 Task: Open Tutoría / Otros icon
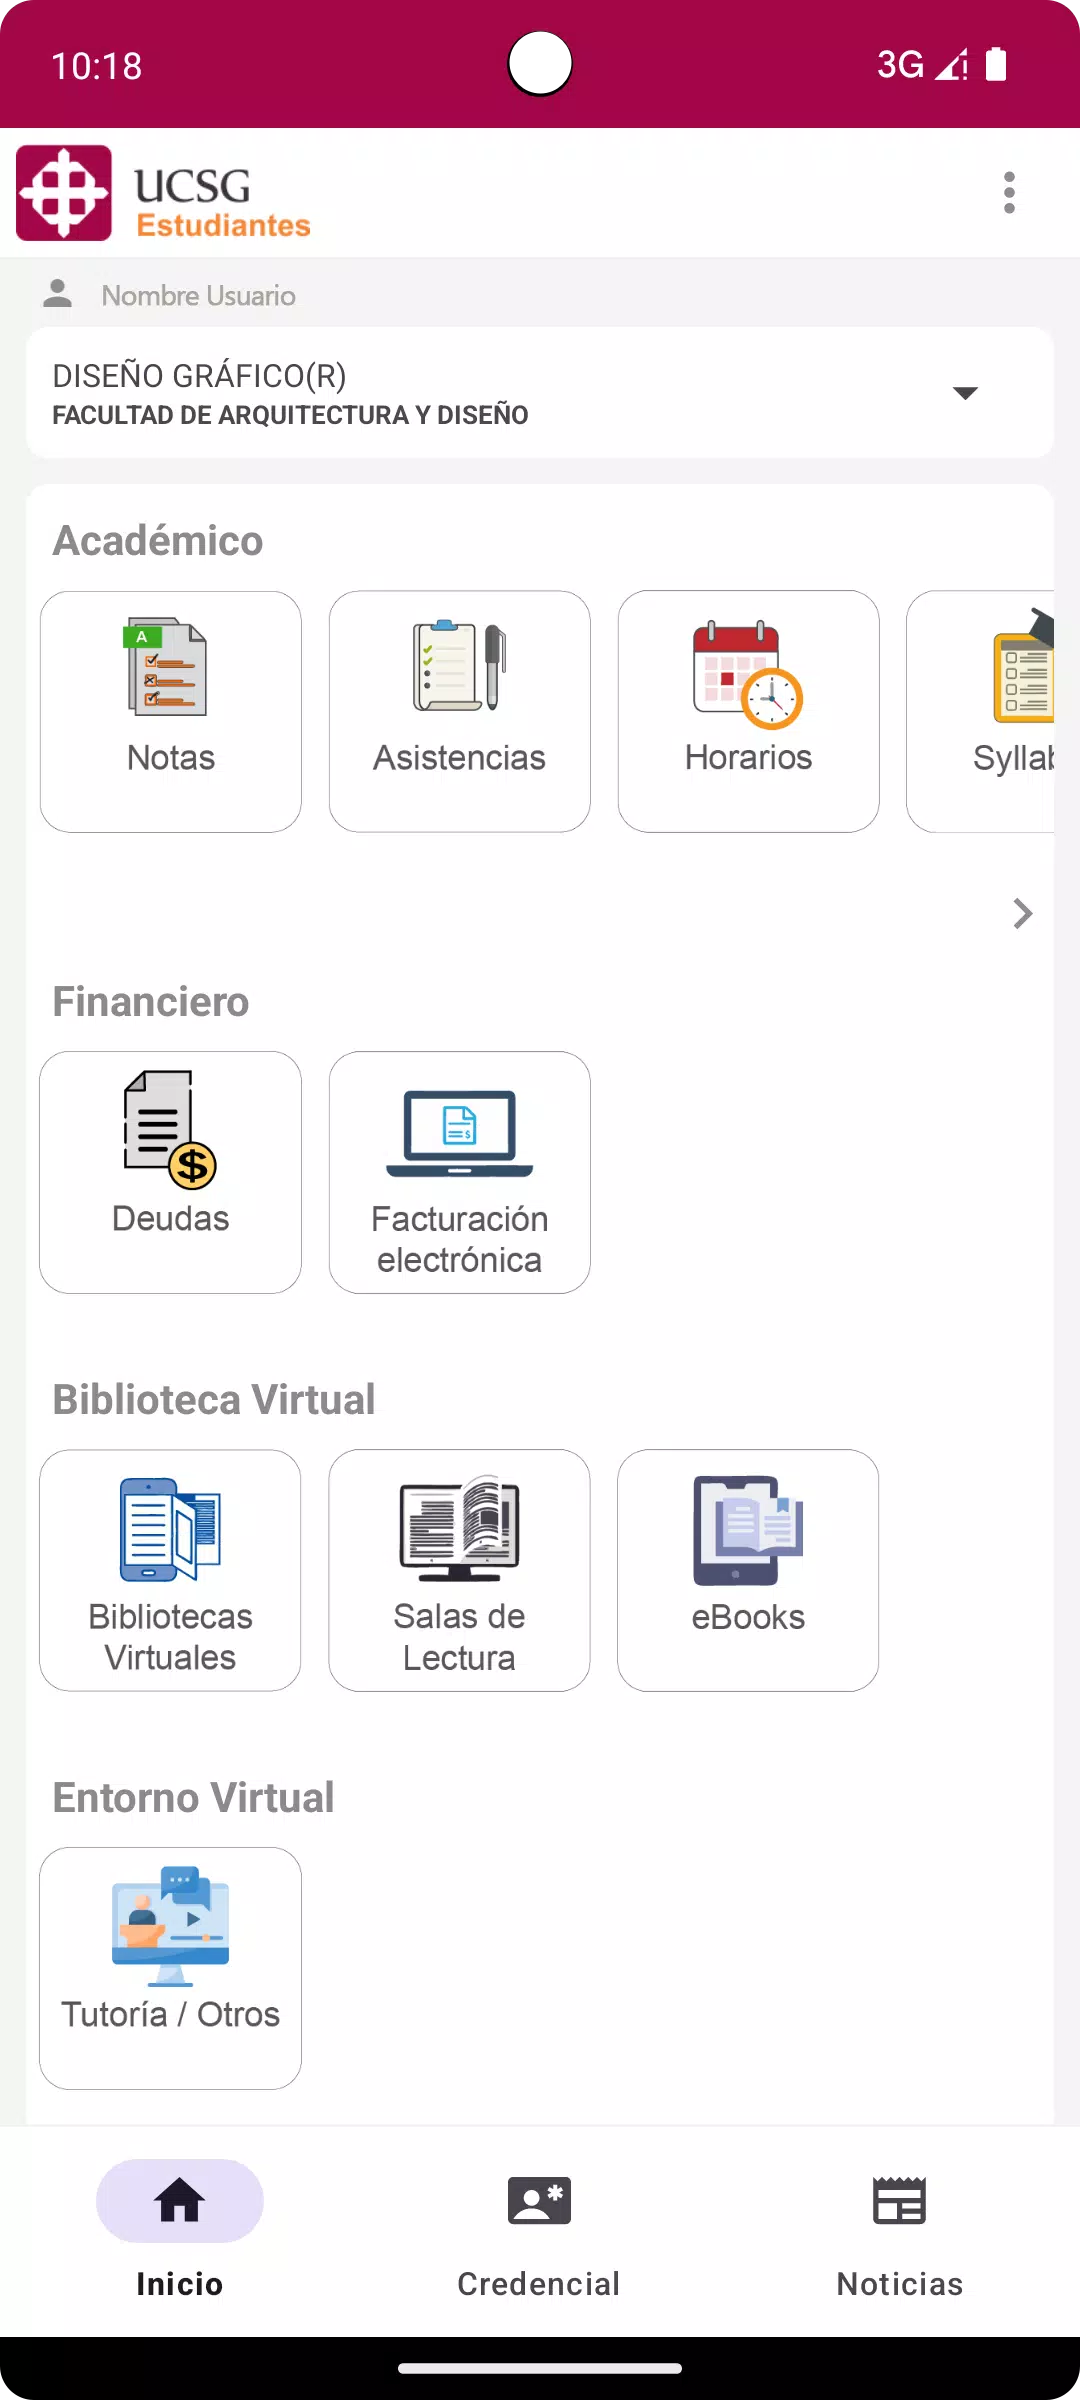pyautogui.click(x=170, y=1926)
